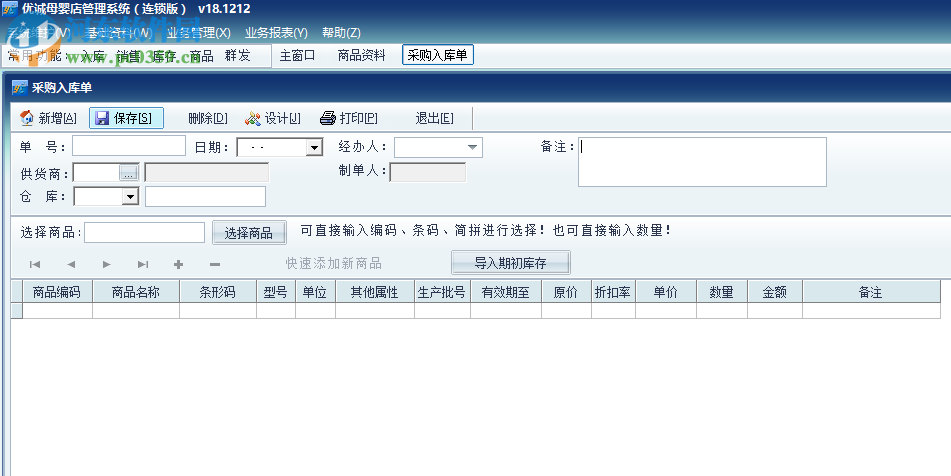This screenshot has height=476, width=951.
Task: Click the 选择商品 button
Action: click(x=249, y=233)
